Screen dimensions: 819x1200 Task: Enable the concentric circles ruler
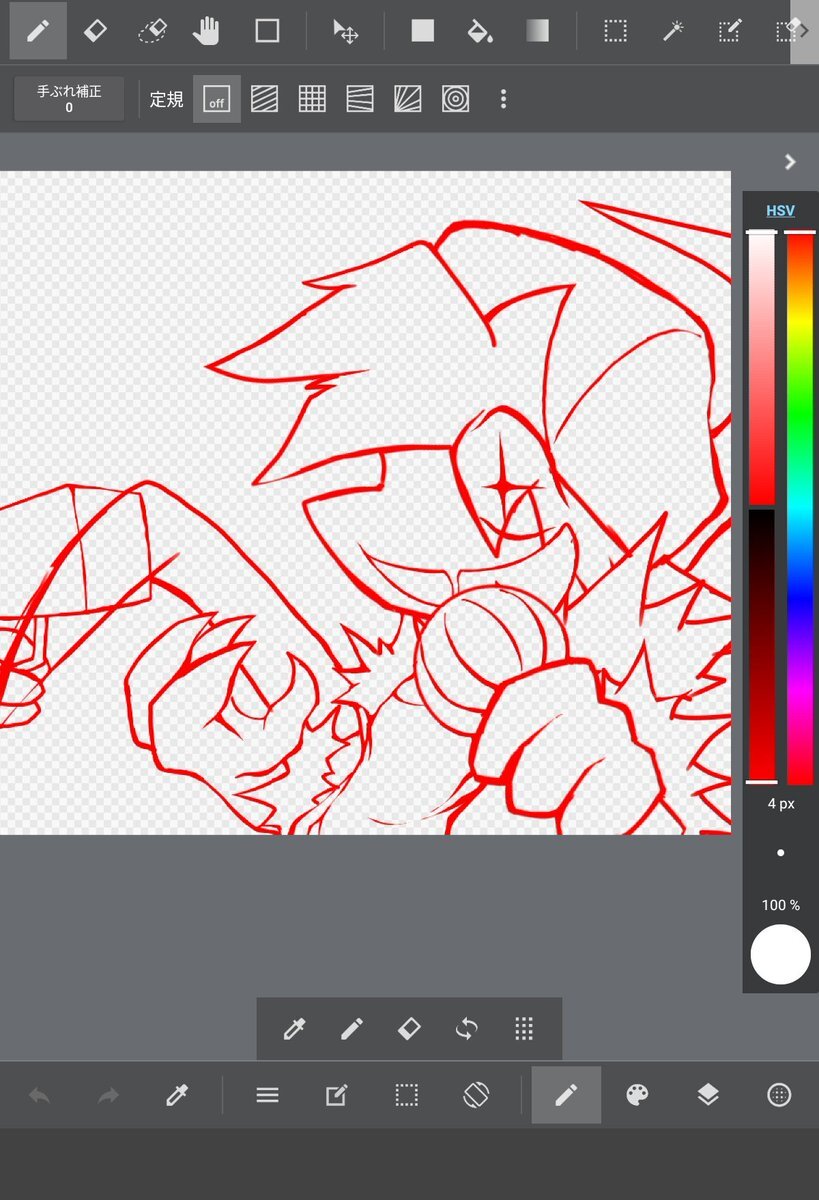click(x=455, y=99)
